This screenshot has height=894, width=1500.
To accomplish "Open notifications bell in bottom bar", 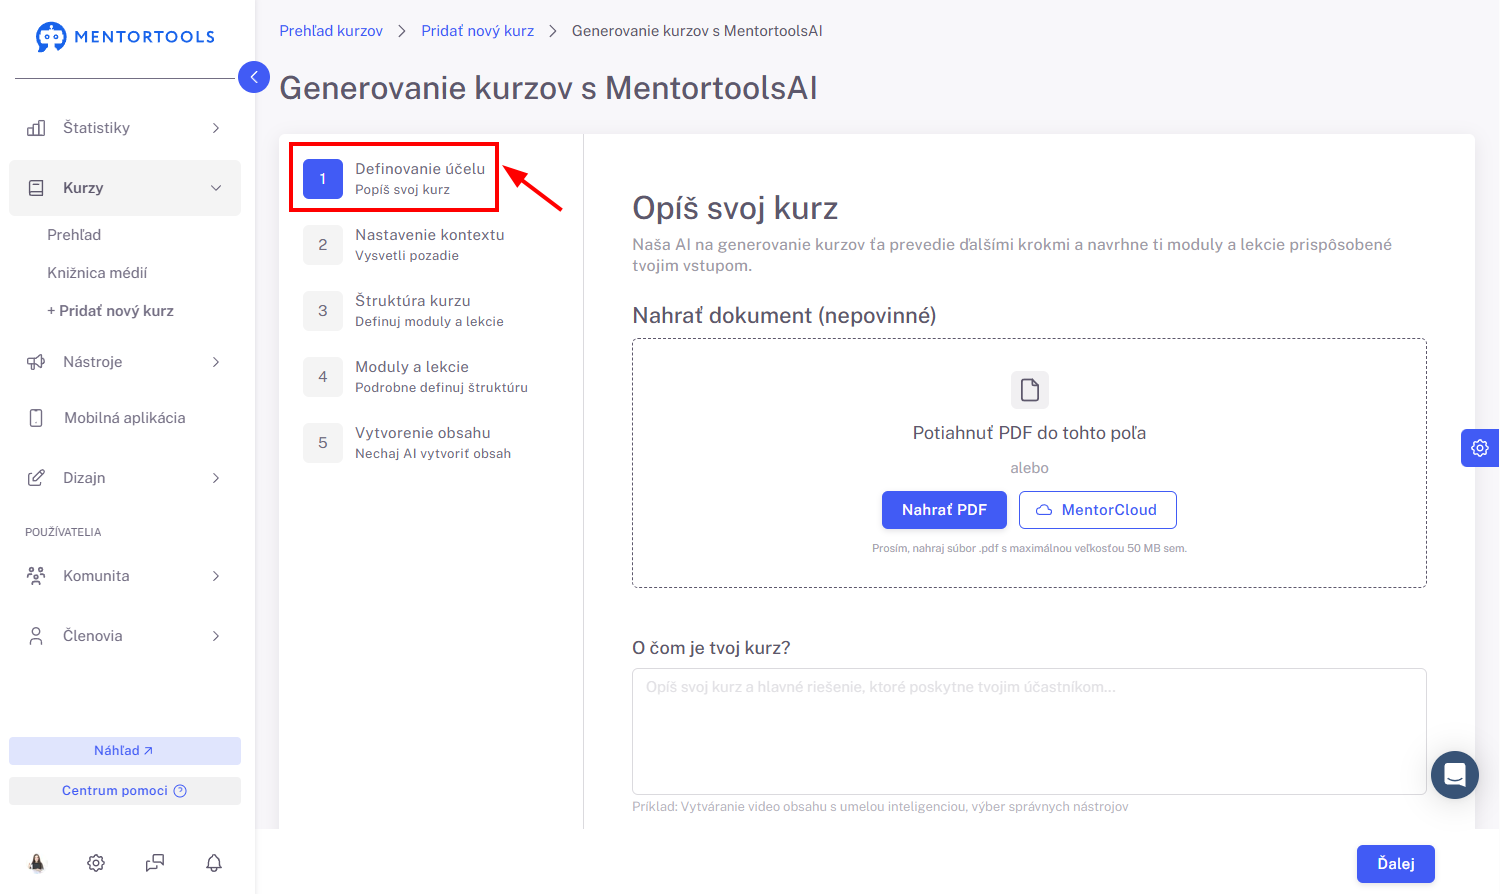I will coord(214,862).
